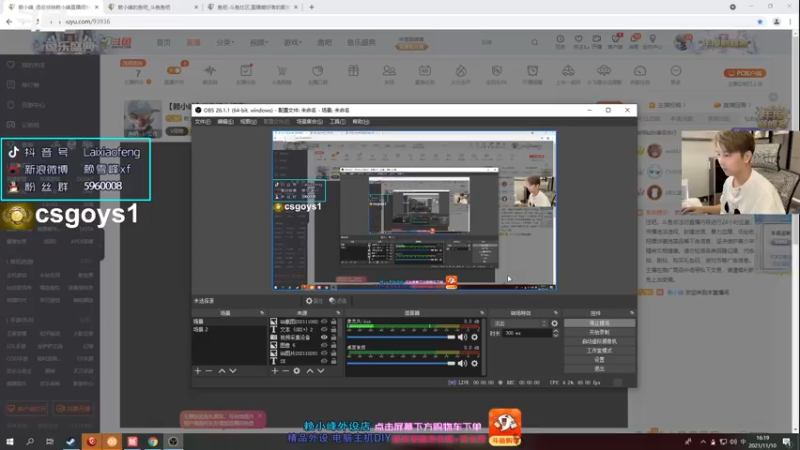Screen dimensions: 800x450
Task: Open Windows Start menu
Action: point(10,441)
